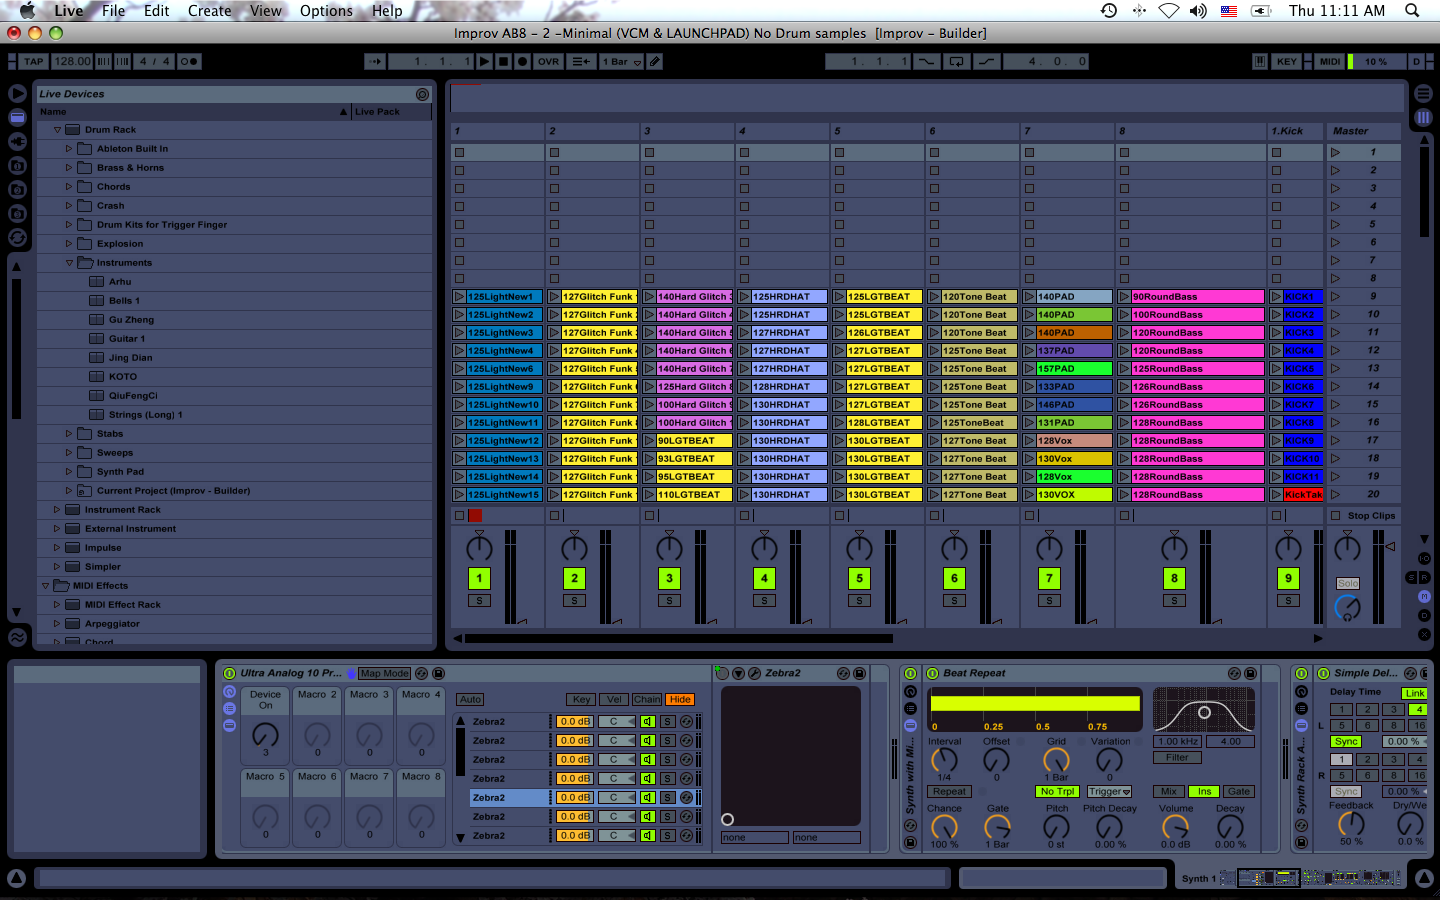The image size is (1440, 900).
Task: Open the Options menu
Action: coord(326,11)
